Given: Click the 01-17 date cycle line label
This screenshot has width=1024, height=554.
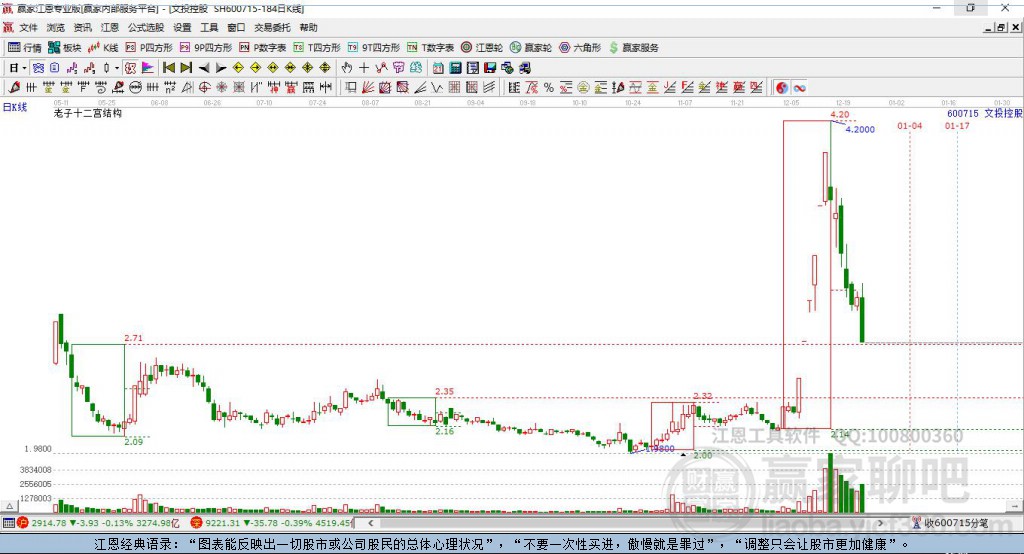Looking at the screenshot, I should [957, 125].
